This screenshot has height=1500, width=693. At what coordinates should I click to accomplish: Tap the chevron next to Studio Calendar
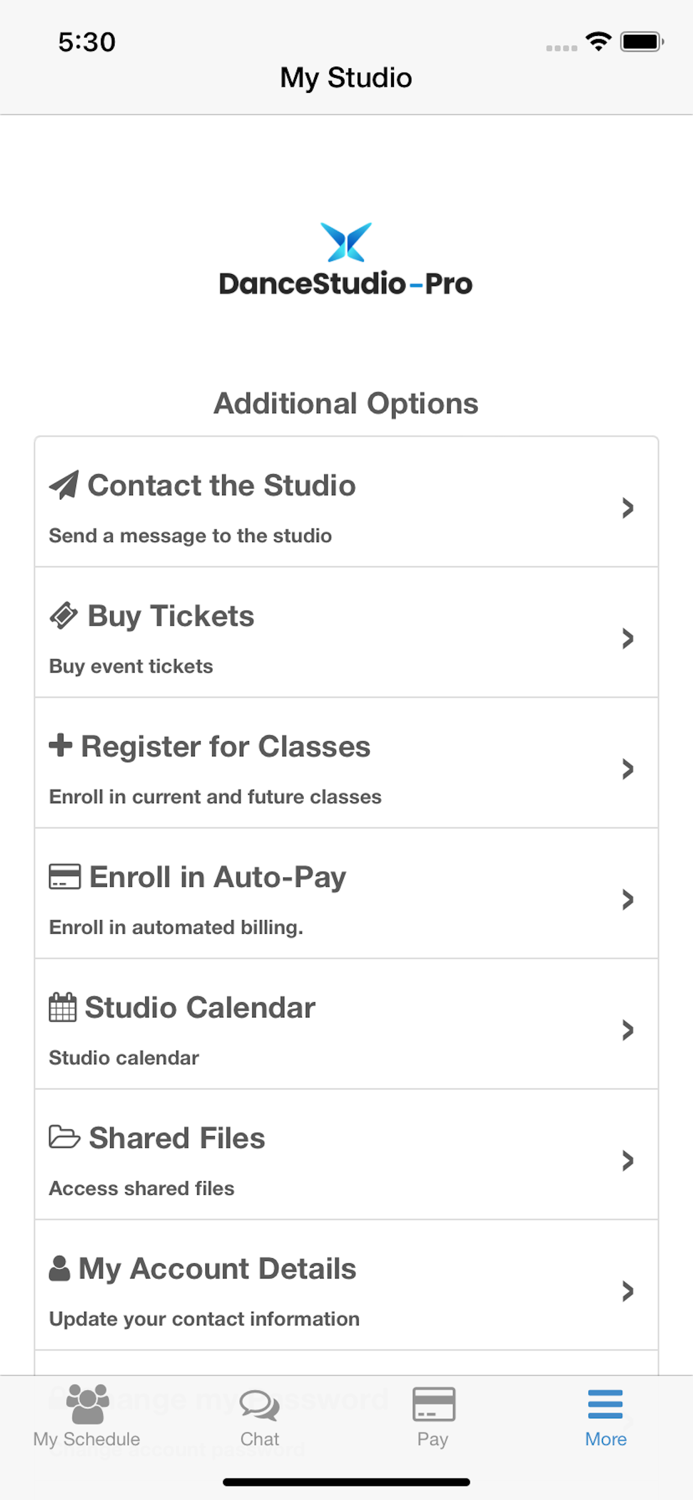(x=628, y=1030)
